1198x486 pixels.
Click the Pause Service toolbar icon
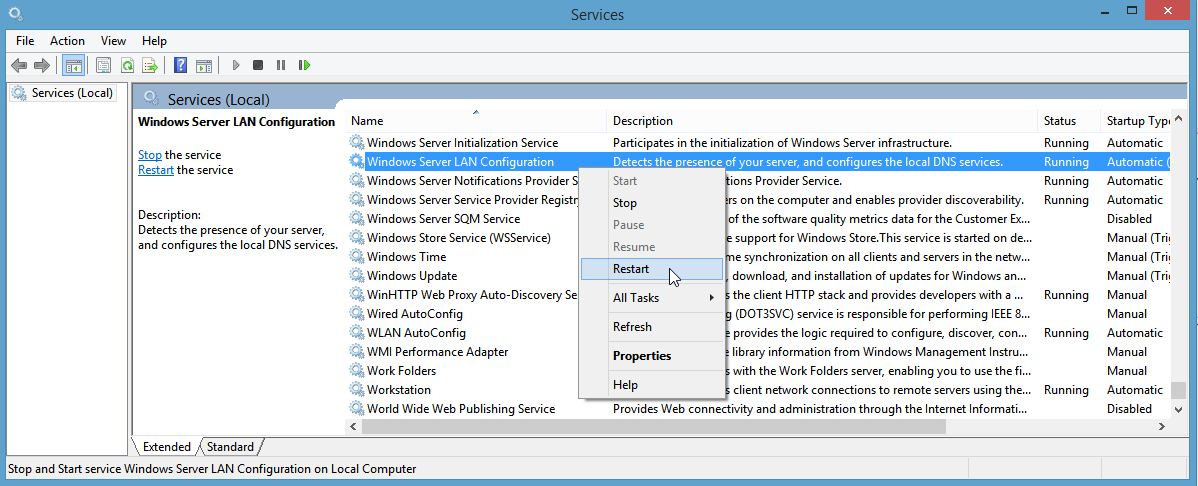[281, 66]
